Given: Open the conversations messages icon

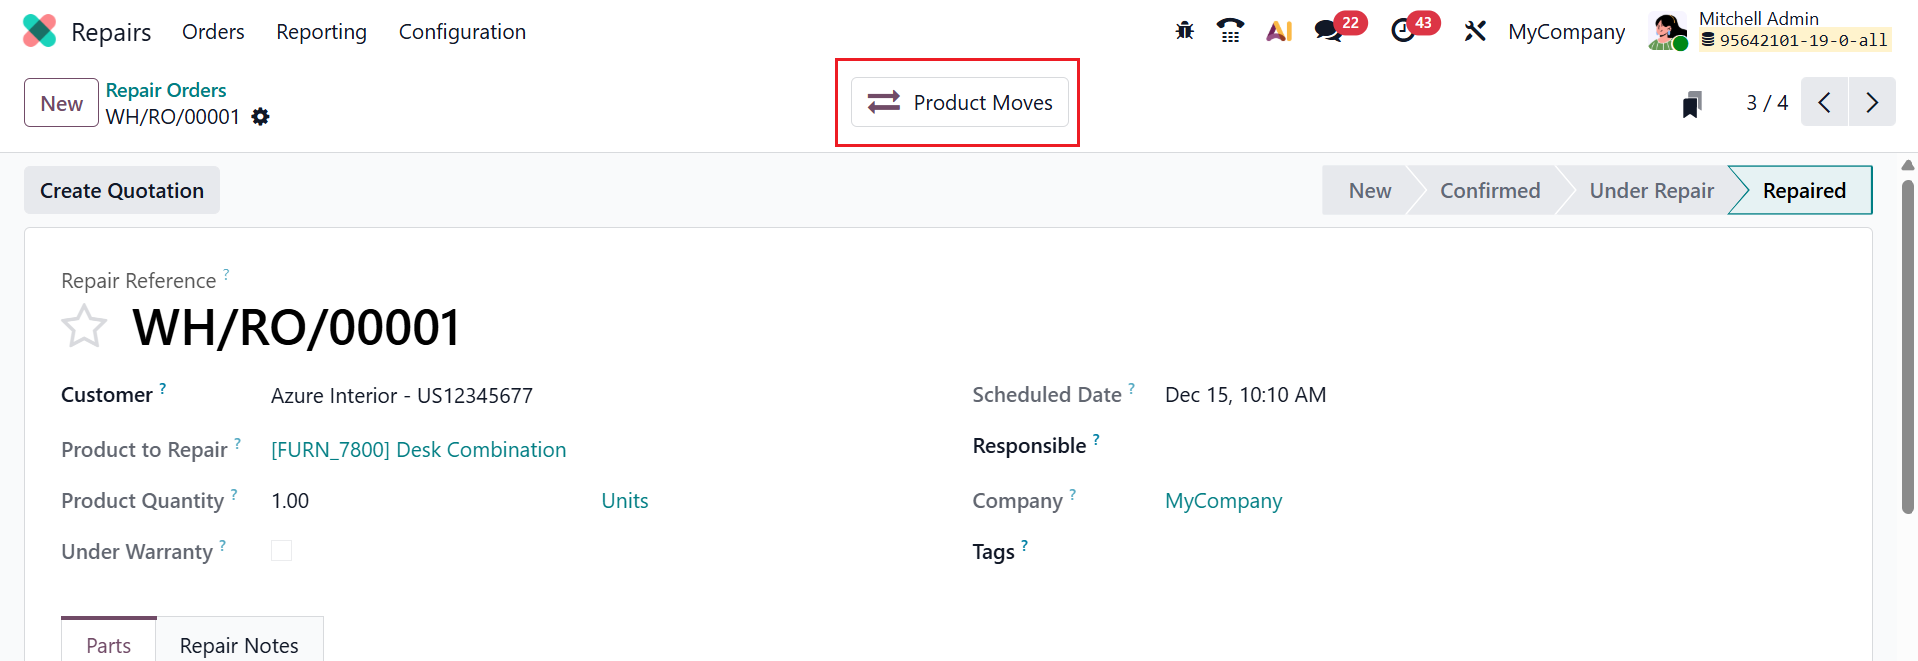Looking at the screenshot, I should (x=1328, y=31).
